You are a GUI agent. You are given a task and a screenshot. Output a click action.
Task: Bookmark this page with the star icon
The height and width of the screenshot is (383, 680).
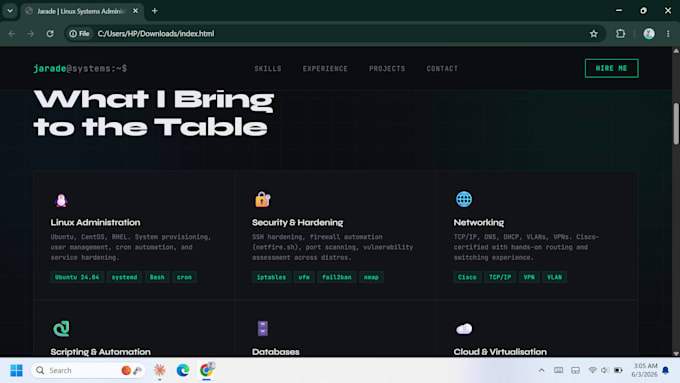(594, 33)
